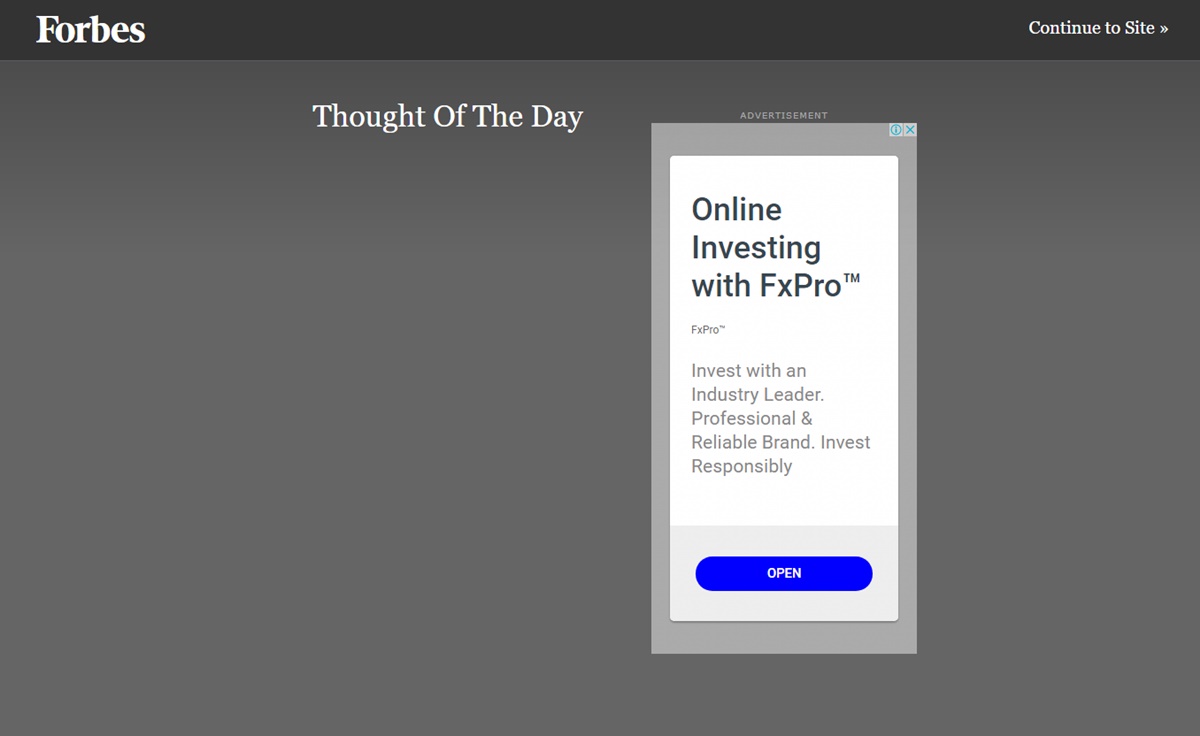
Task: Click the Forbes logo
Action: [91, 29]
